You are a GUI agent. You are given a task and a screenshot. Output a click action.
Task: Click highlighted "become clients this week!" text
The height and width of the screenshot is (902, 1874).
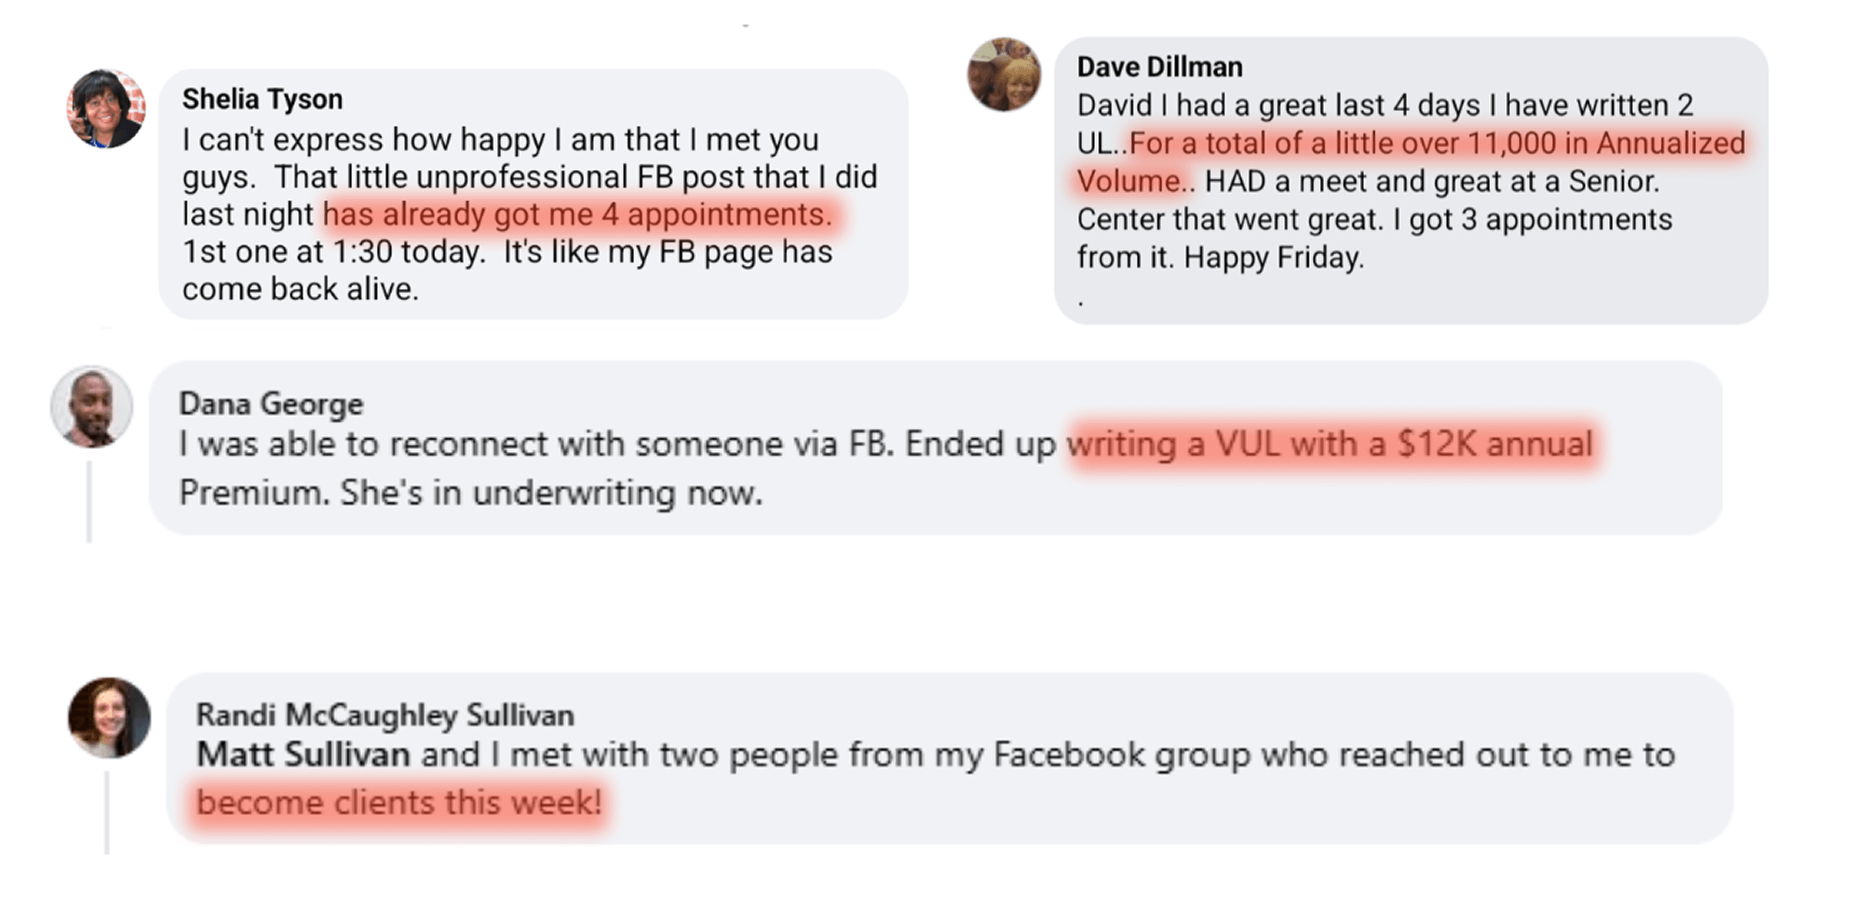399,802
